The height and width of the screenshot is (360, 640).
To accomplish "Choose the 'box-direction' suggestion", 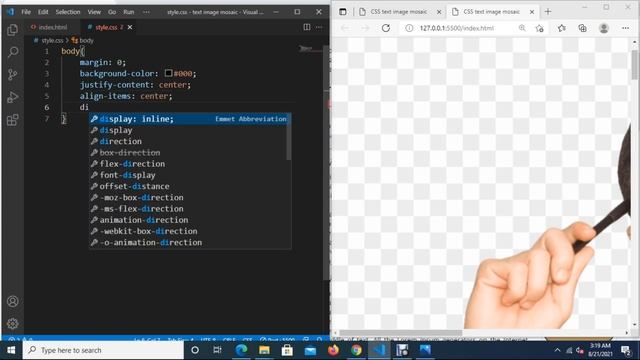I will pyautogui.click(x=189, y=153).
